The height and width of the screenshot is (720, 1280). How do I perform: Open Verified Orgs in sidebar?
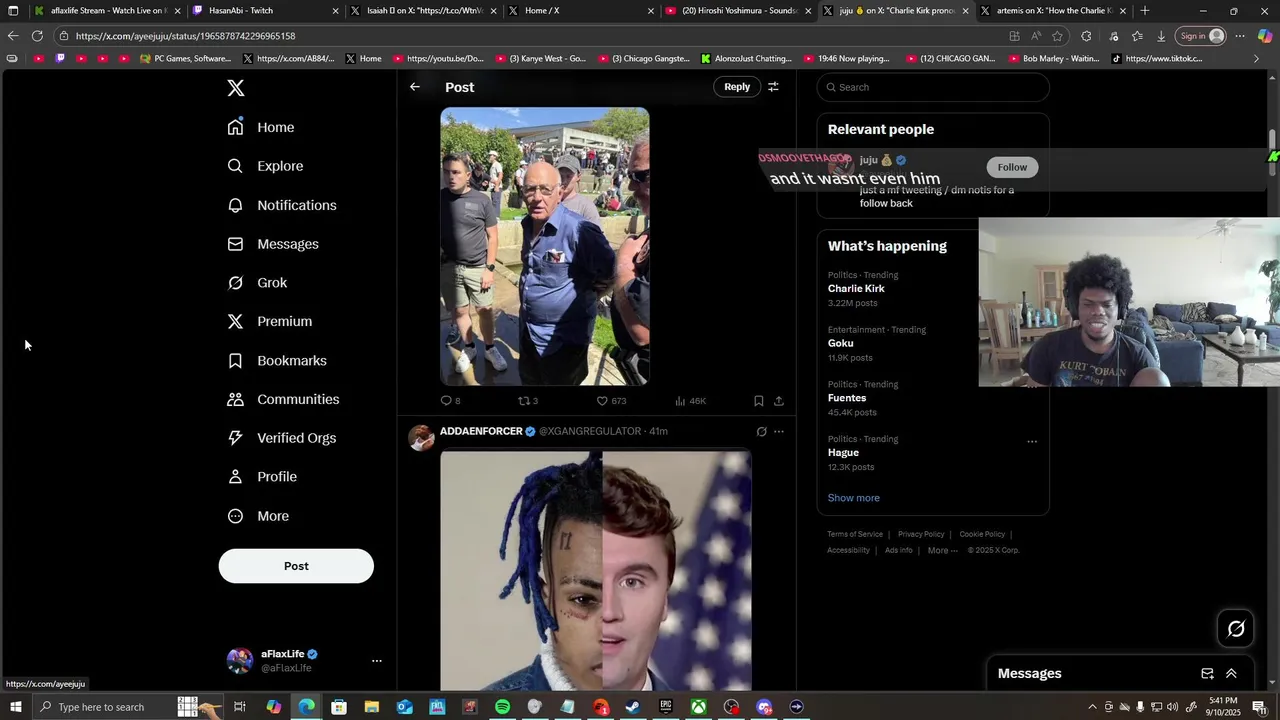[x=281, y=438]
